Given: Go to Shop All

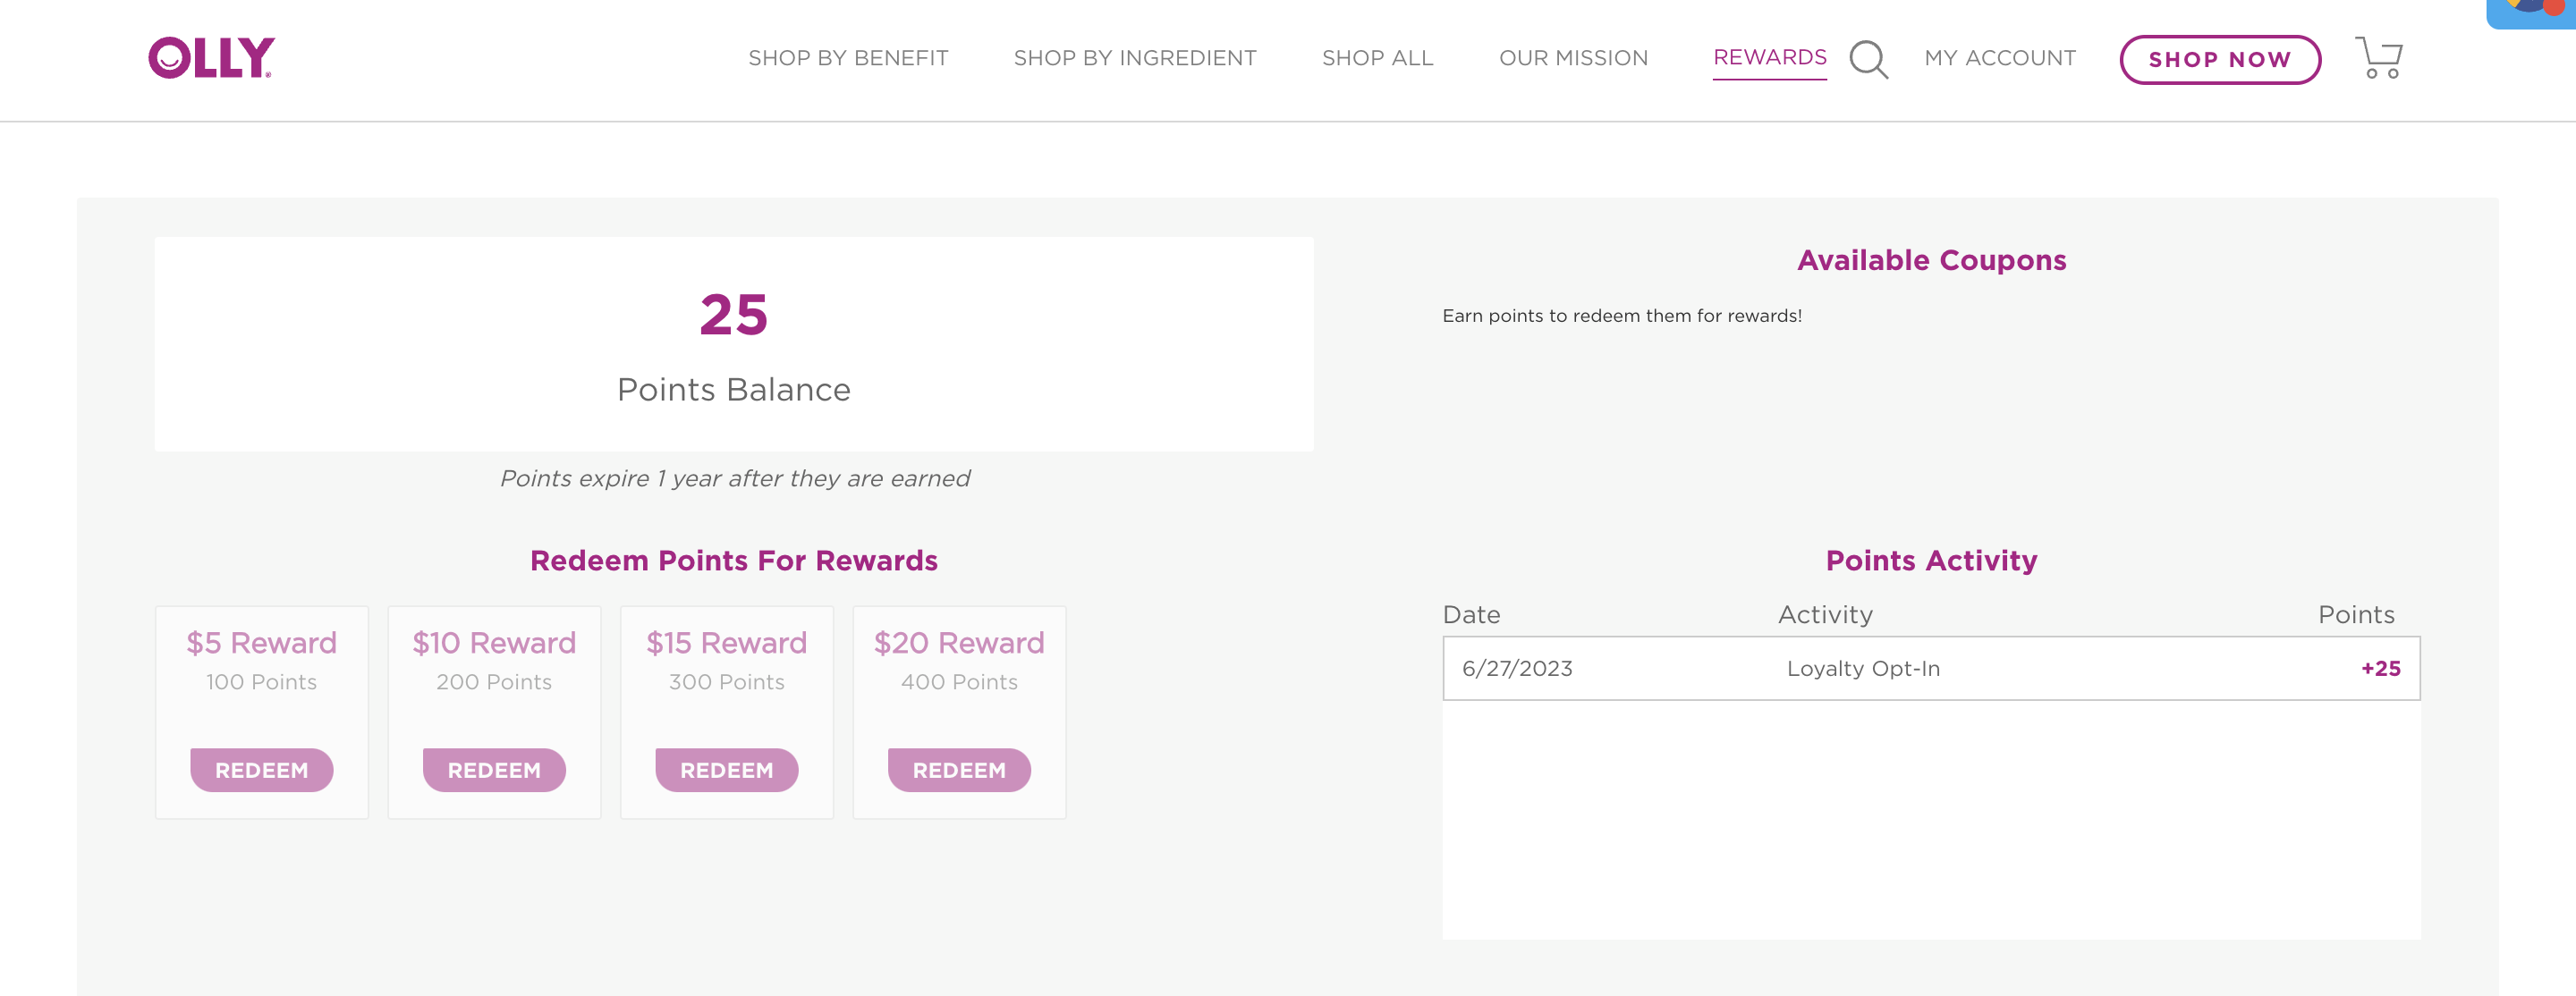Looking at the screenshot, I should [1377, 58].
